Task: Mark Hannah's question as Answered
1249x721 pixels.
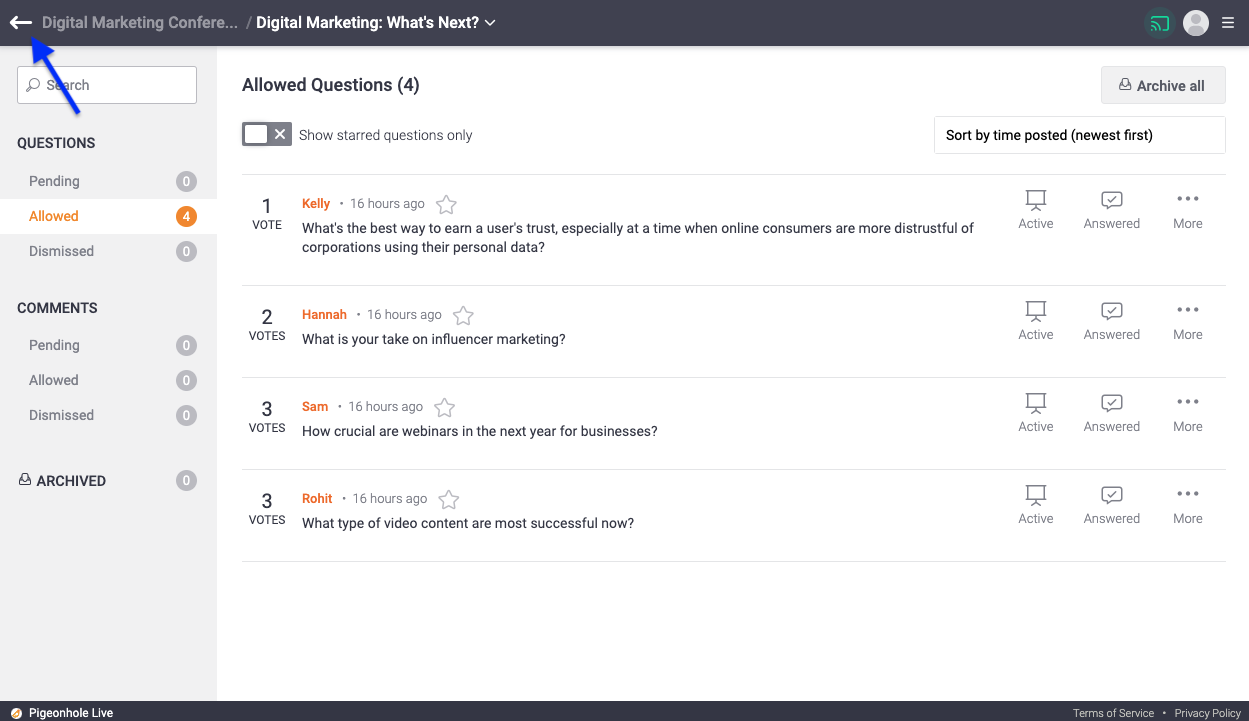Action: (1111, 321)
